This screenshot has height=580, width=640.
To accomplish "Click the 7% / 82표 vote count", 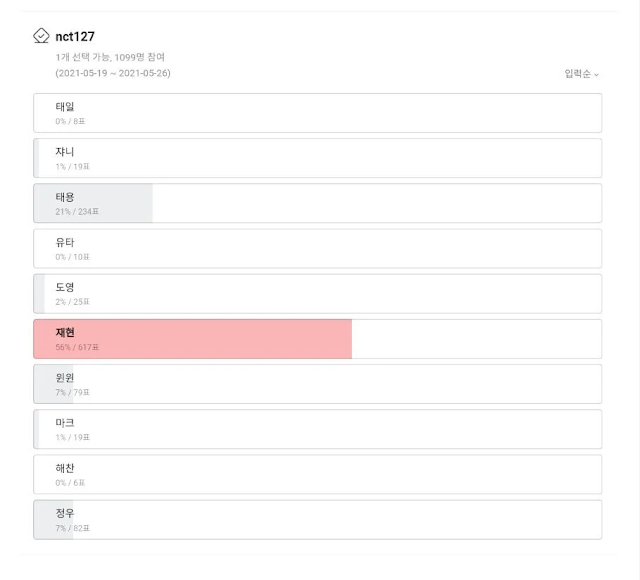I will 73,527.
